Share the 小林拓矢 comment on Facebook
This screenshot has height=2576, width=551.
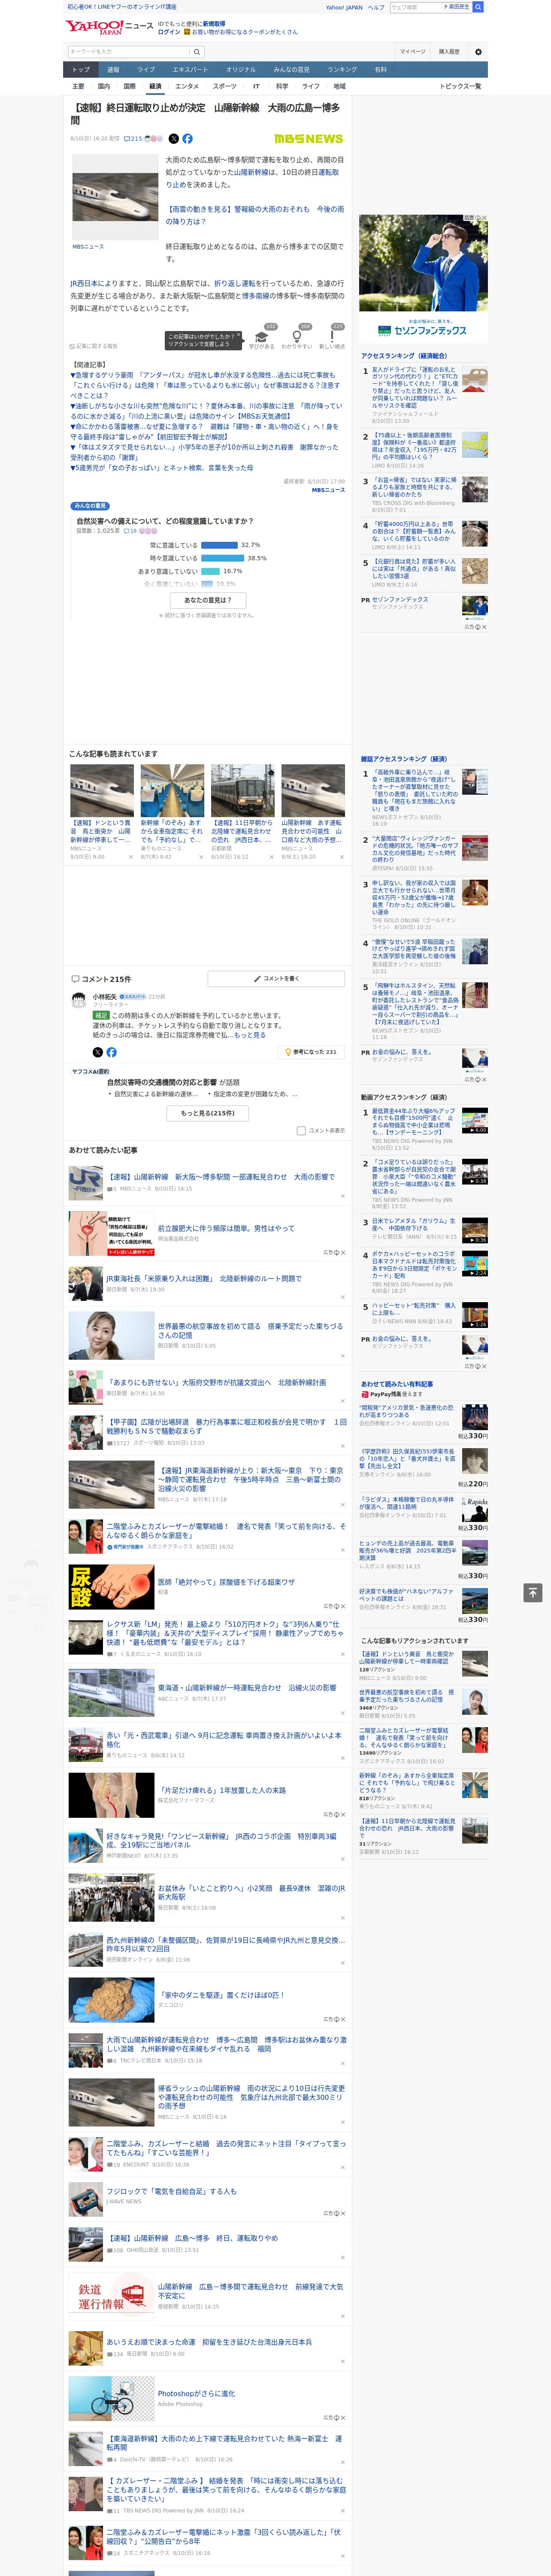(x=111, y=1052)
